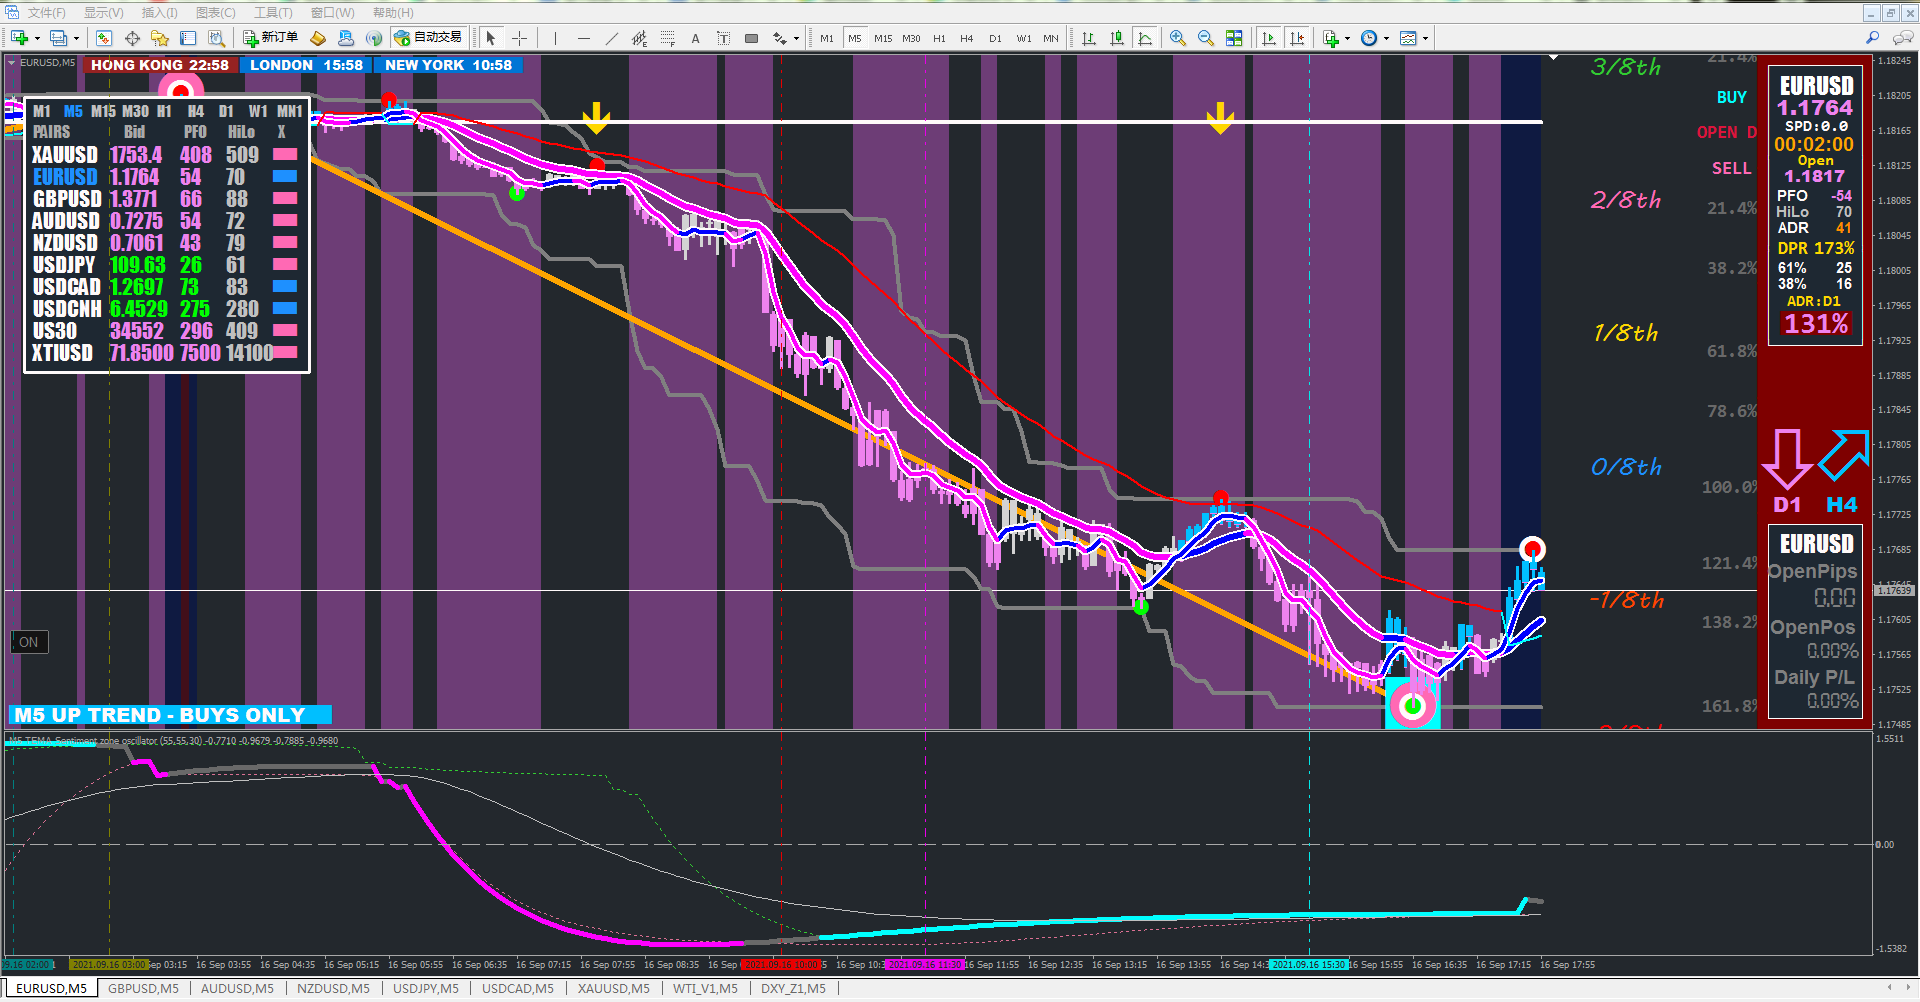Toggle the ON button on chart

tap(29, 642)
